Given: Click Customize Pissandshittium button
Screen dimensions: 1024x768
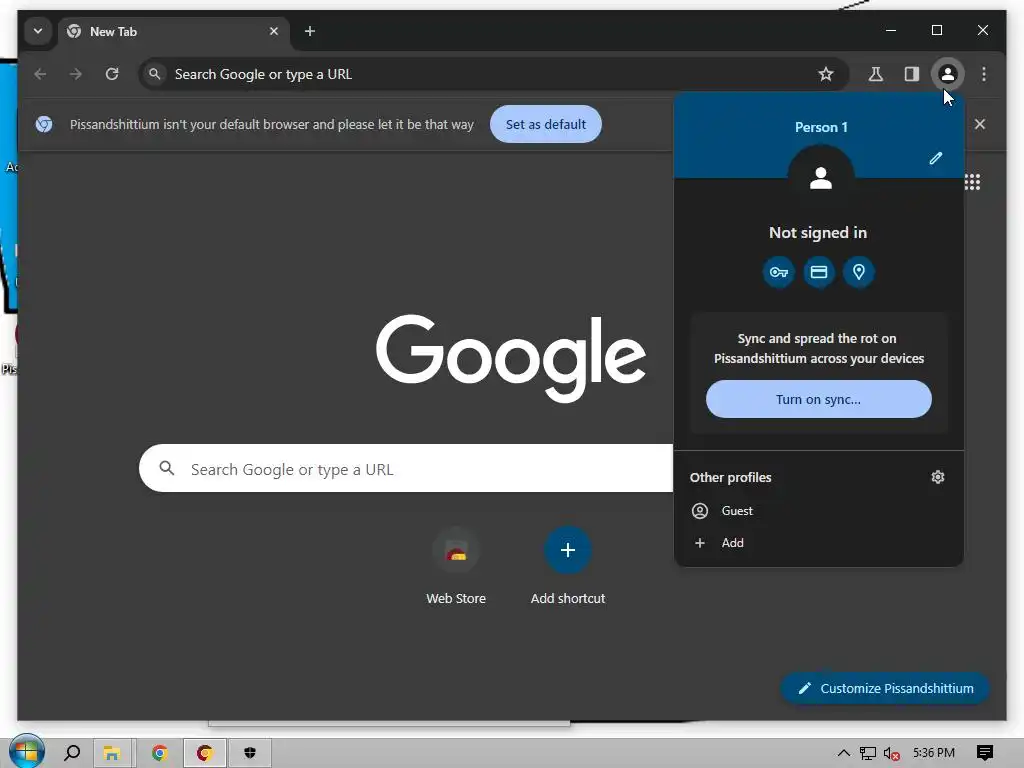Looking at the screenshot, I should (x=885, y=688).
